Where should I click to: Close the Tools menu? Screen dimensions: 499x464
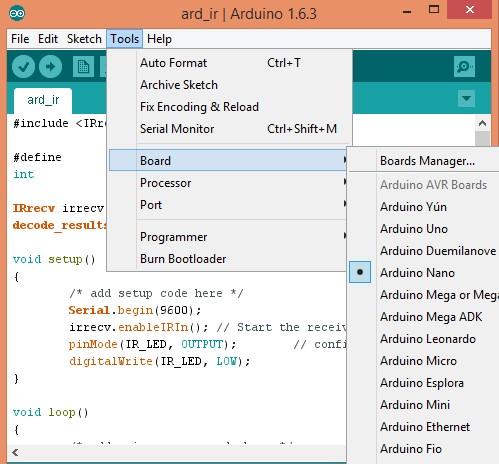click(125, 39)
